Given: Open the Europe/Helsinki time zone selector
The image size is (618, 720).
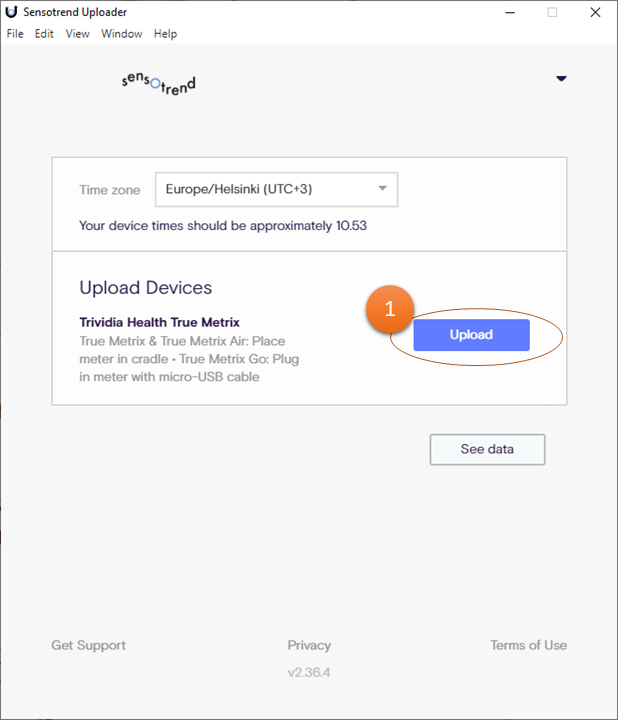Looking at the screenshot, I should coord(265,189).
